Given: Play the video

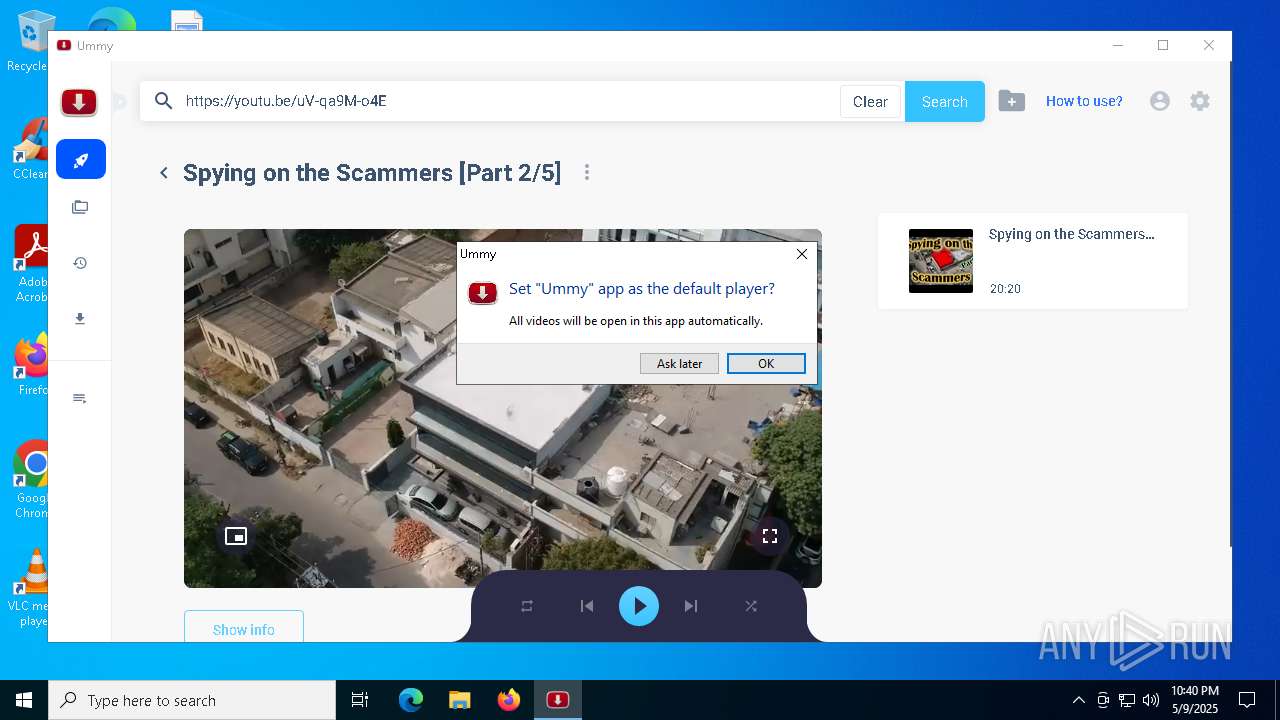Looking at the screenshot, I should point(639,606).
